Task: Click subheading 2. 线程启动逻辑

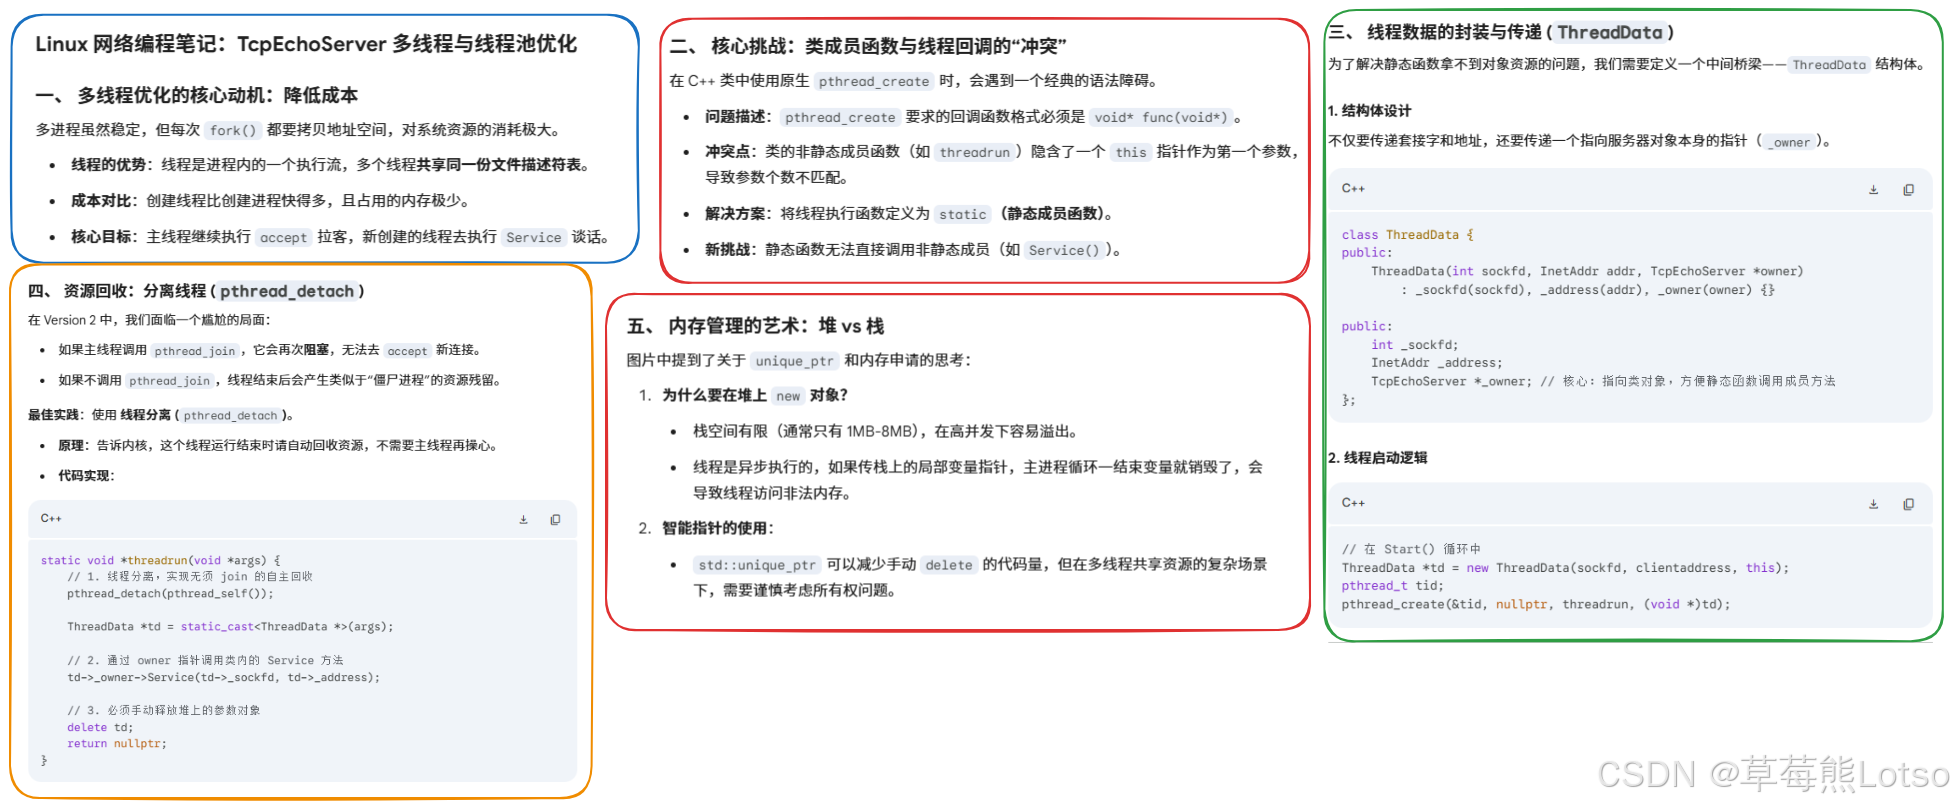Action: coord(1377,458)
